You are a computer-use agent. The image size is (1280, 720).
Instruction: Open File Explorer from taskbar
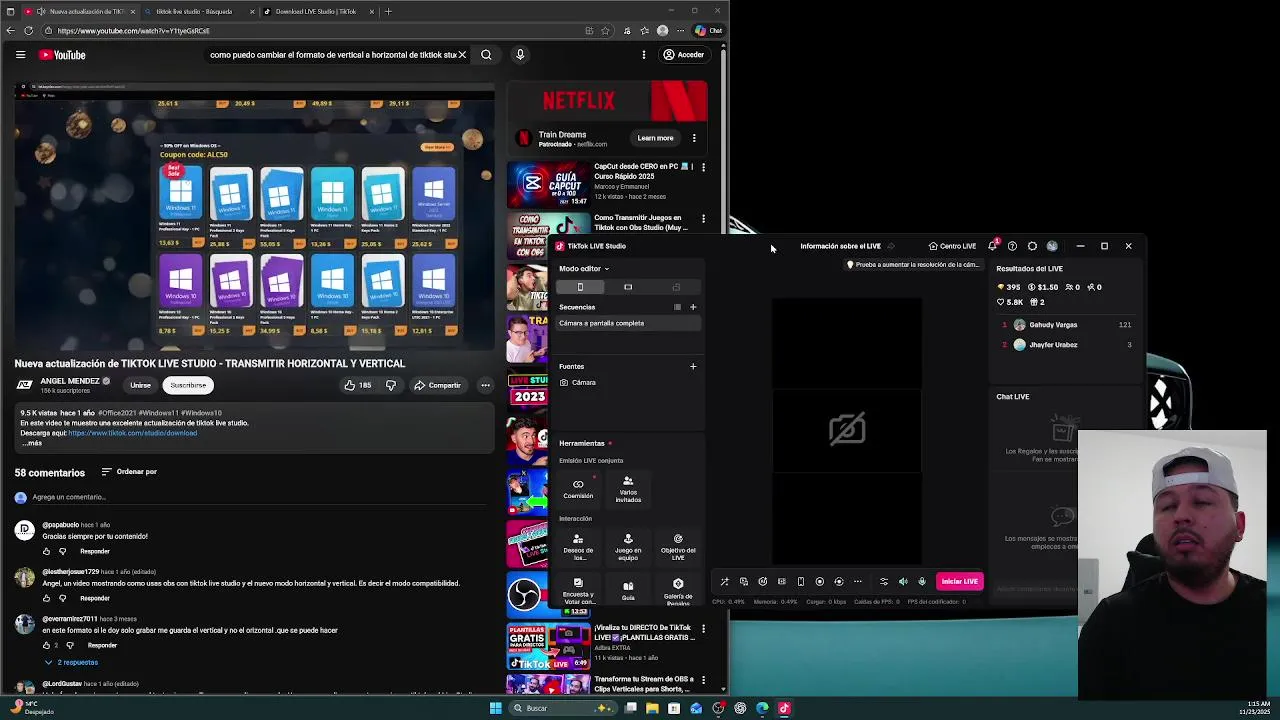click(652, 708)
